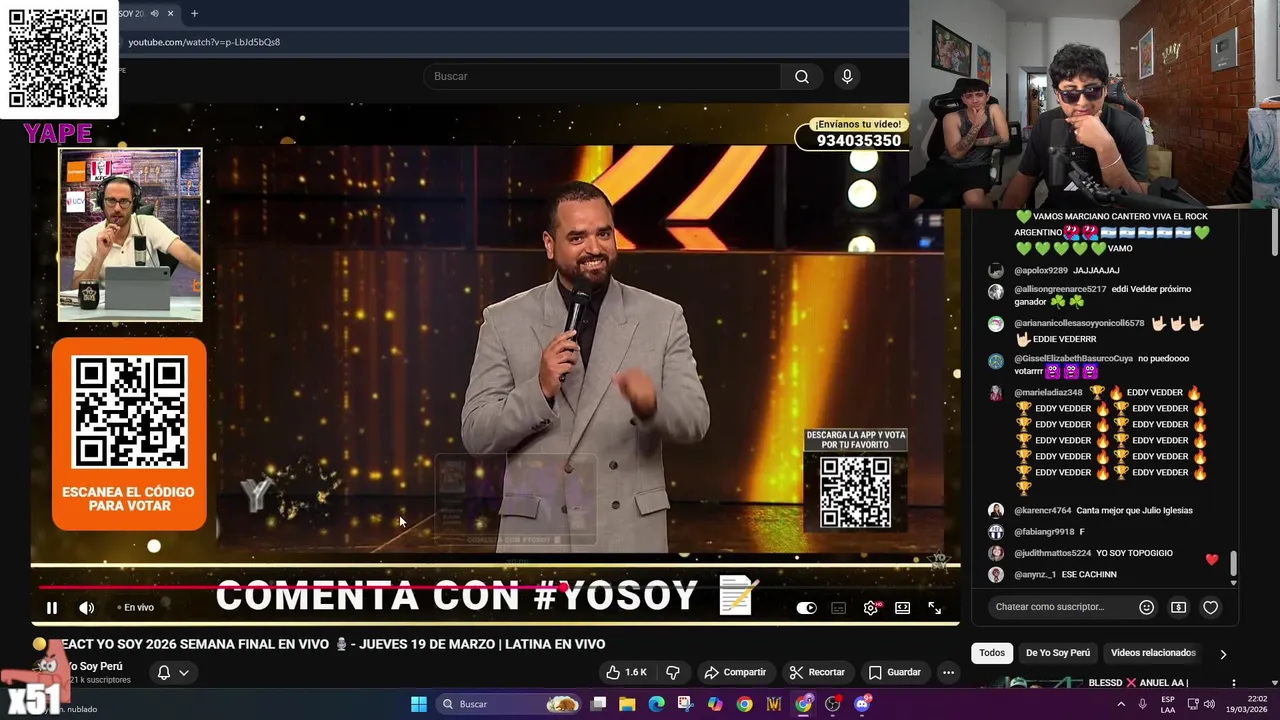
Task: Enter fullscreen on the video
Action: point(935,607)
